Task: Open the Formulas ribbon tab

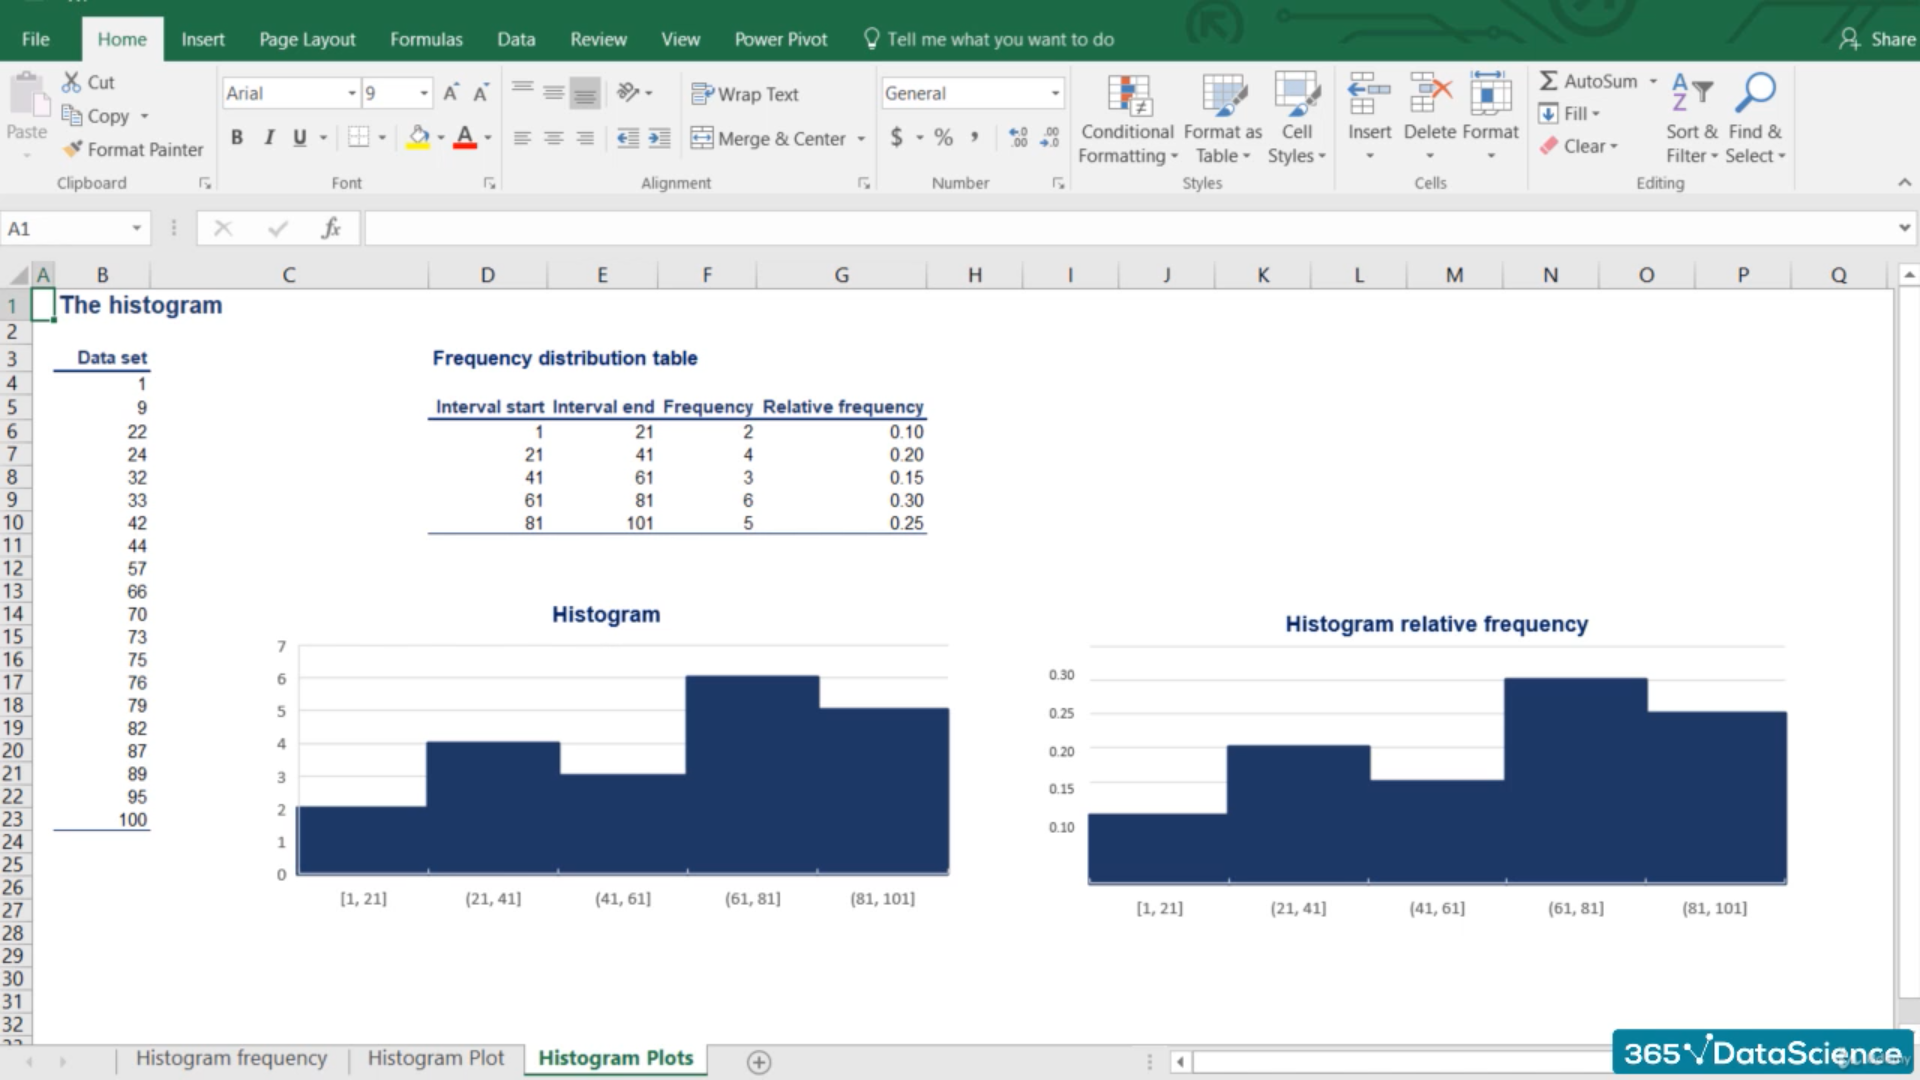Action: coord(426,39)
